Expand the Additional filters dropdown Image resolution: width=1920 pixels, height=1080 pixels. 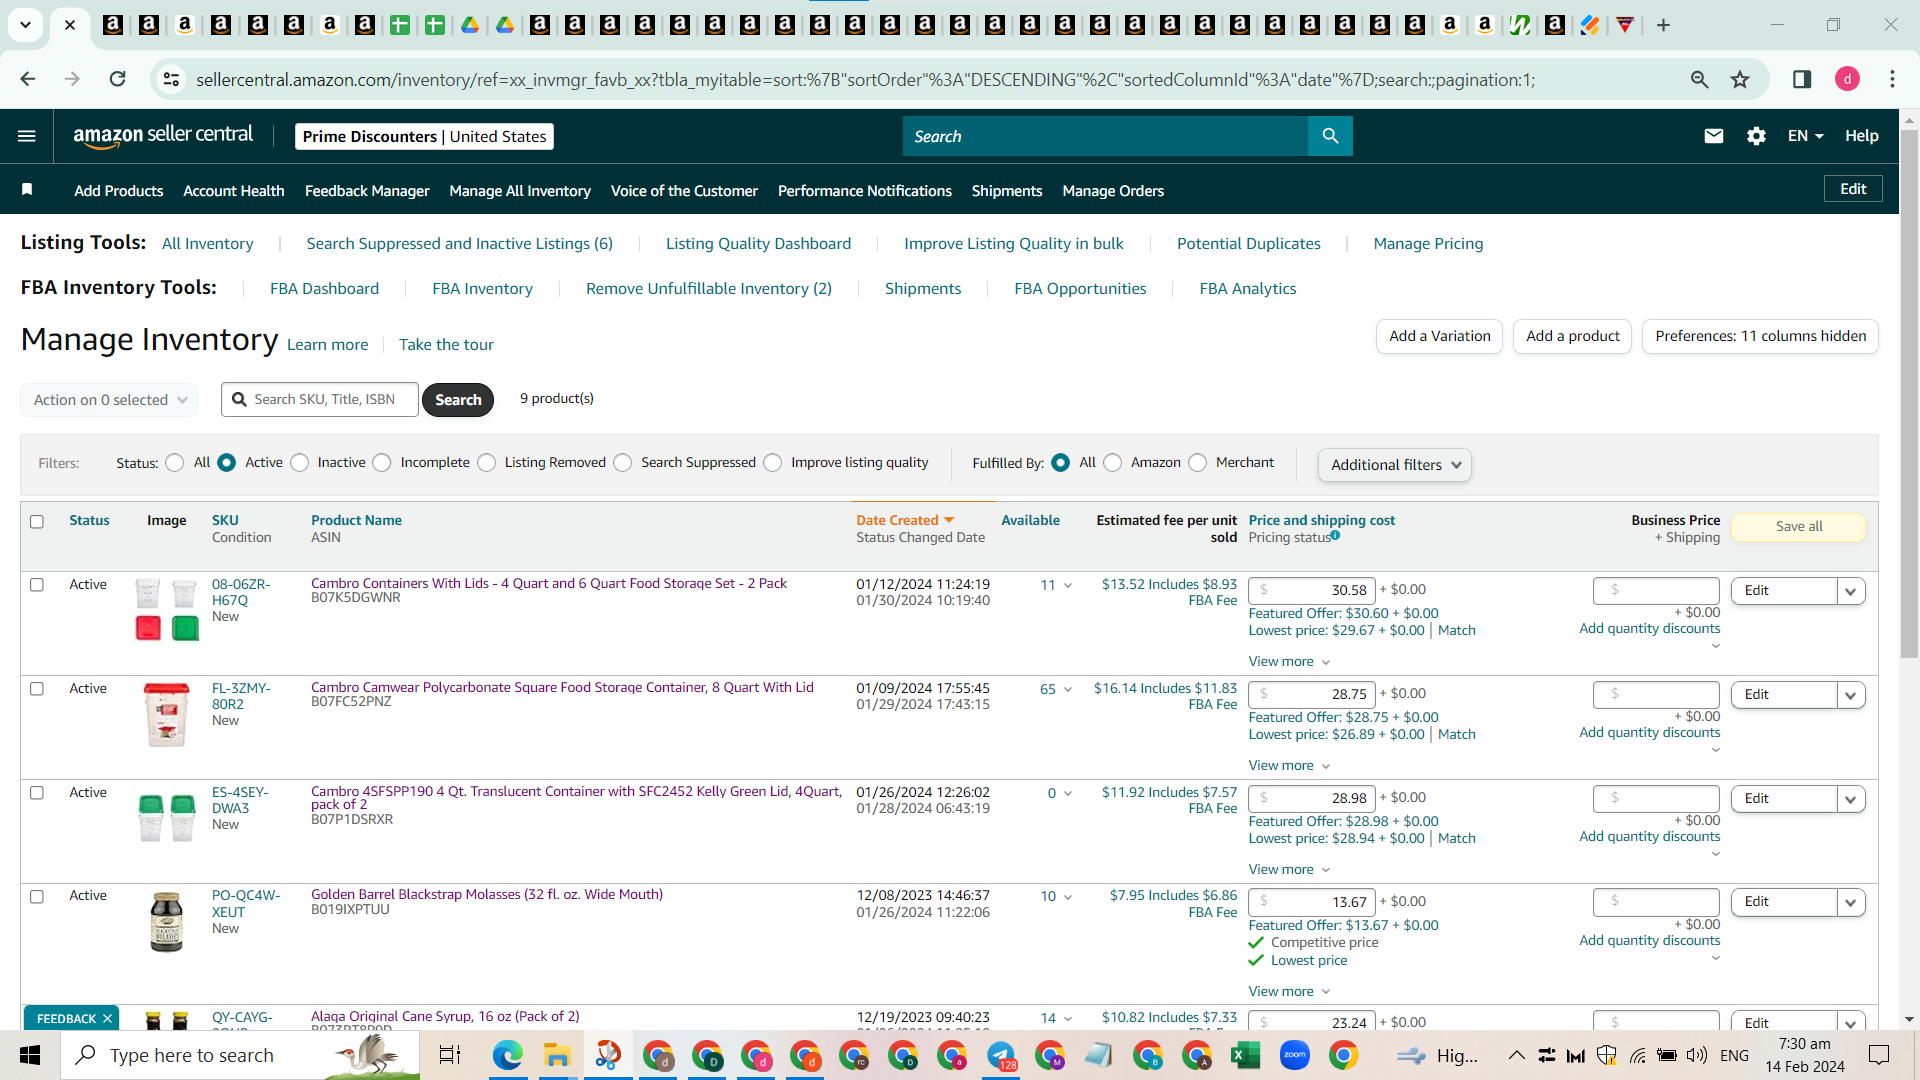1395,465
